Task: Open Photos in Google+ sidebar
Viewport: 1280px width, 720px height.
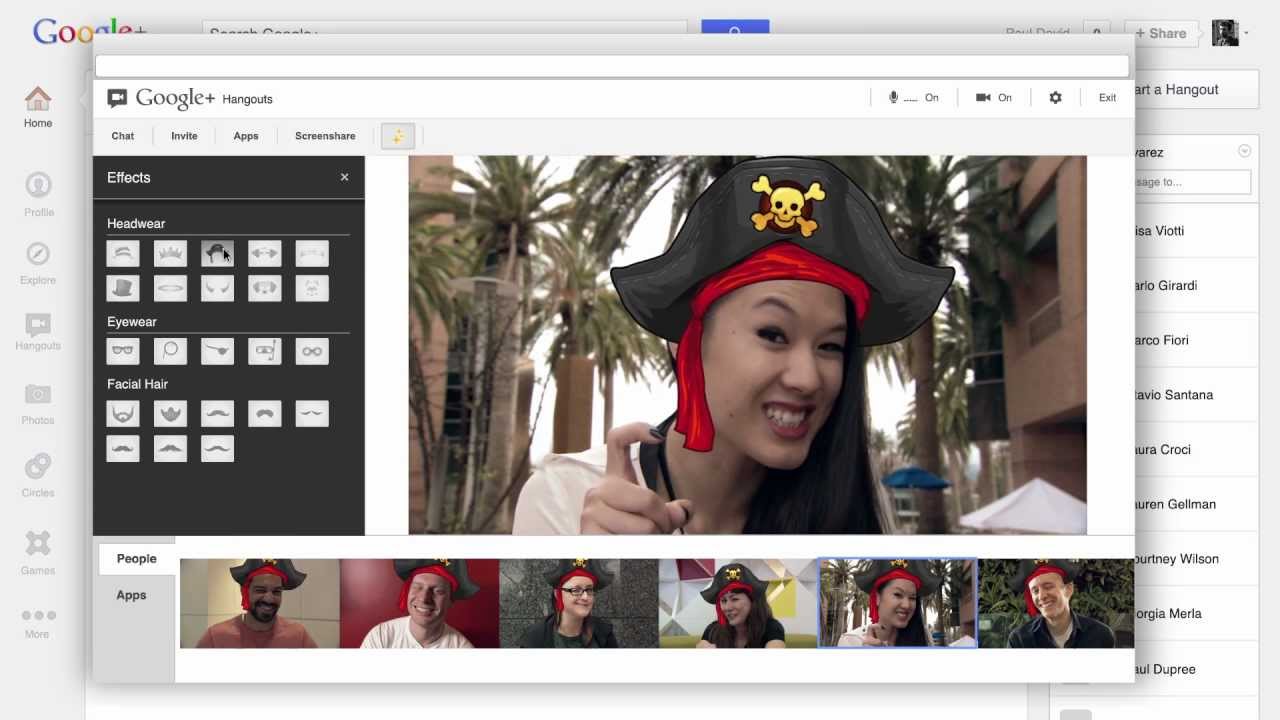Action: tap(38, 405)
